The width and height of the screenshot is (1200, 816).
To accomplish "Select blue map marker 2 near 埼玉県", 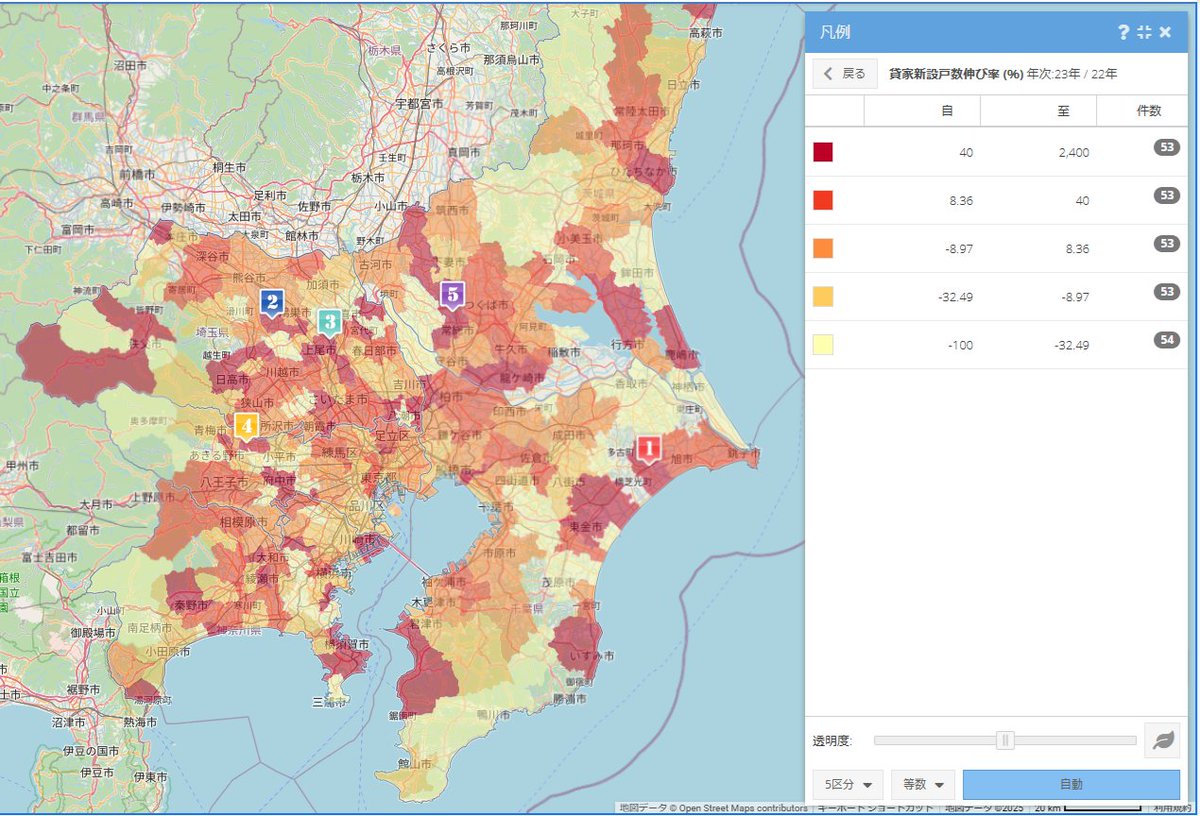I will (x=272, y=300).
